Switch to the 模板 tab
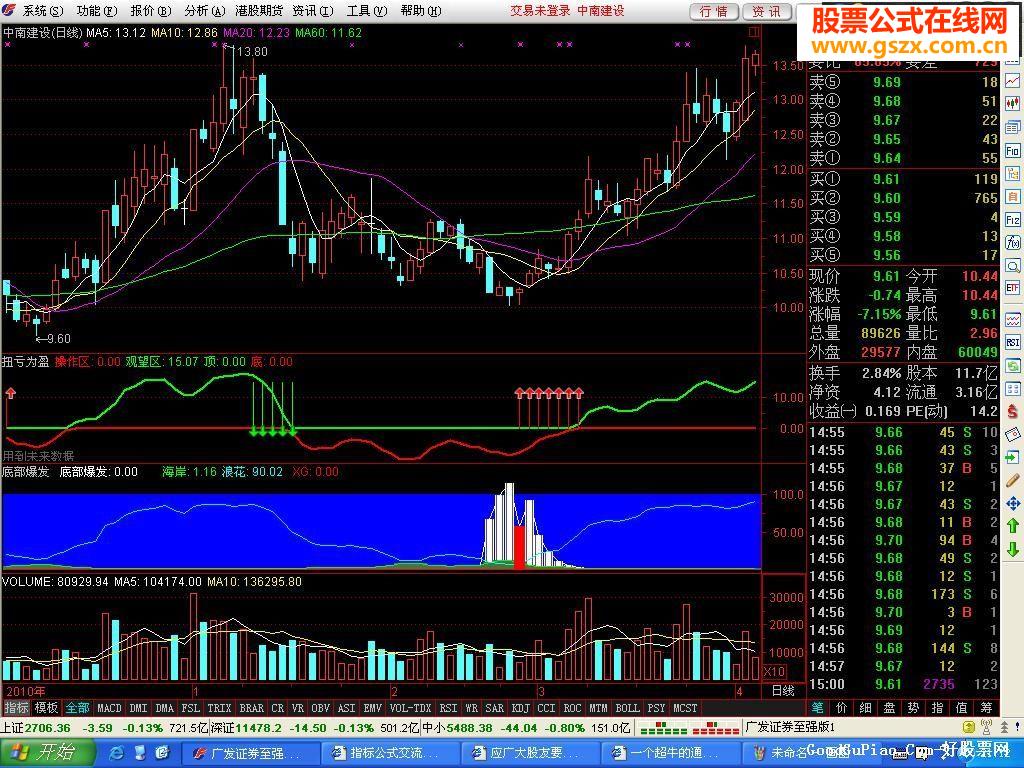 (x=46, y=708)
